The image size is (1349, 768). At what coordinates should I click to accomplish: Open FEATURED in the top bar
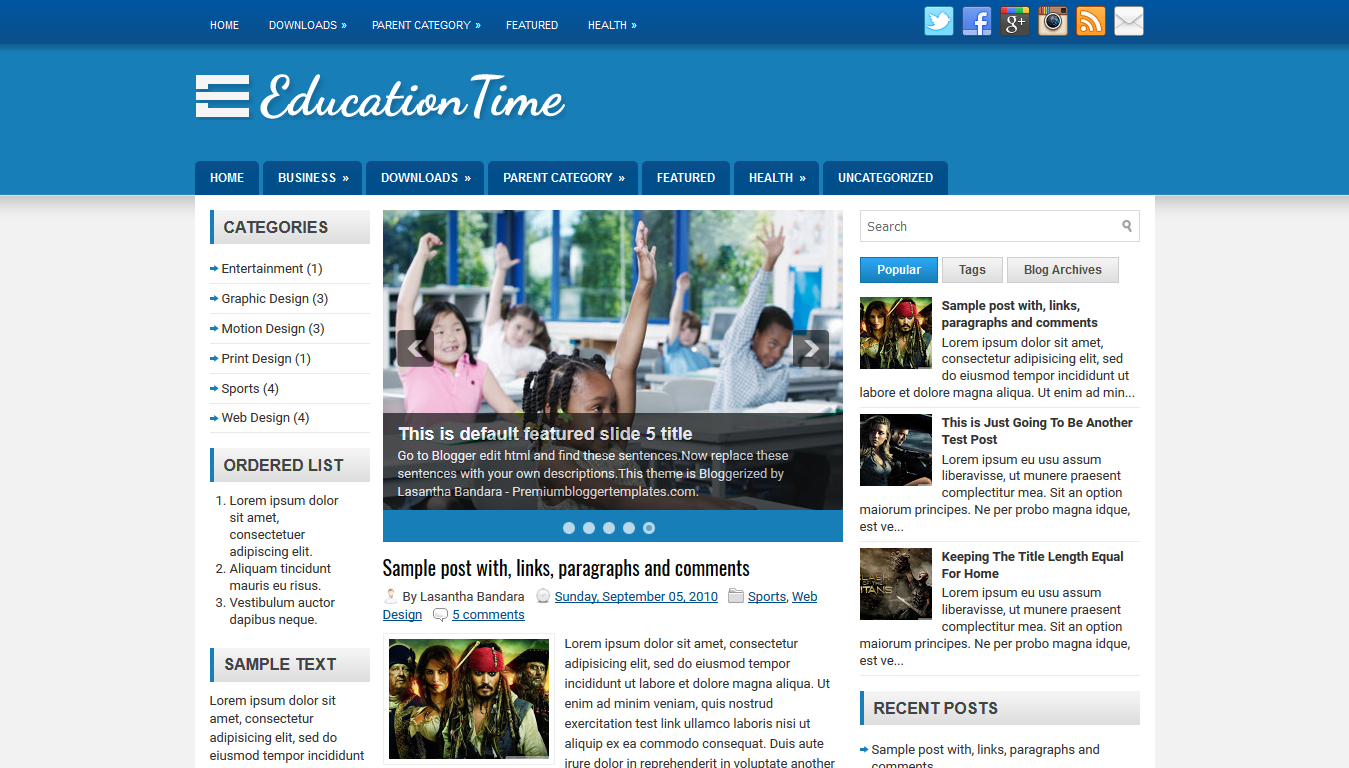[532, 25]
